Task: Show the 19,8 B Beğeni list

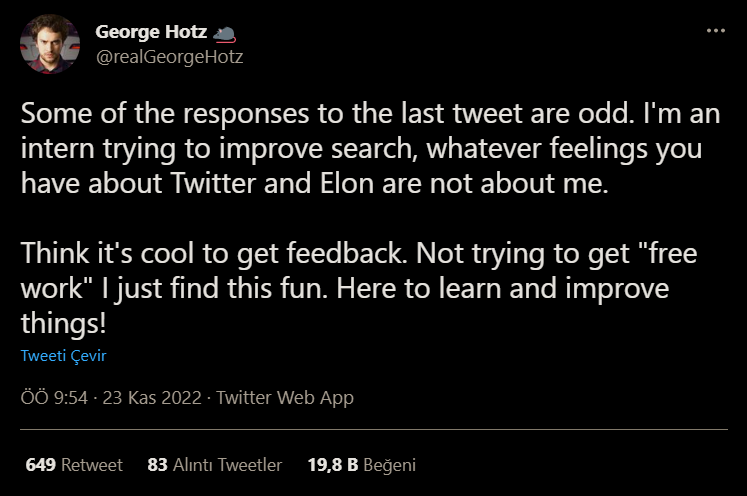Action: [x=361, y=465]
